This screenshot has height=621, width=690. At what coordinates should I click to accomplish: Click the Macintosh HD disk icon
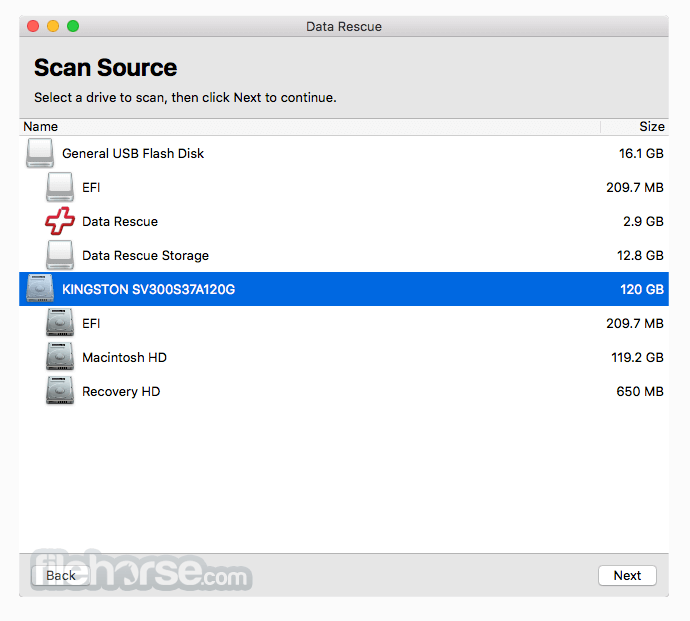60,357
